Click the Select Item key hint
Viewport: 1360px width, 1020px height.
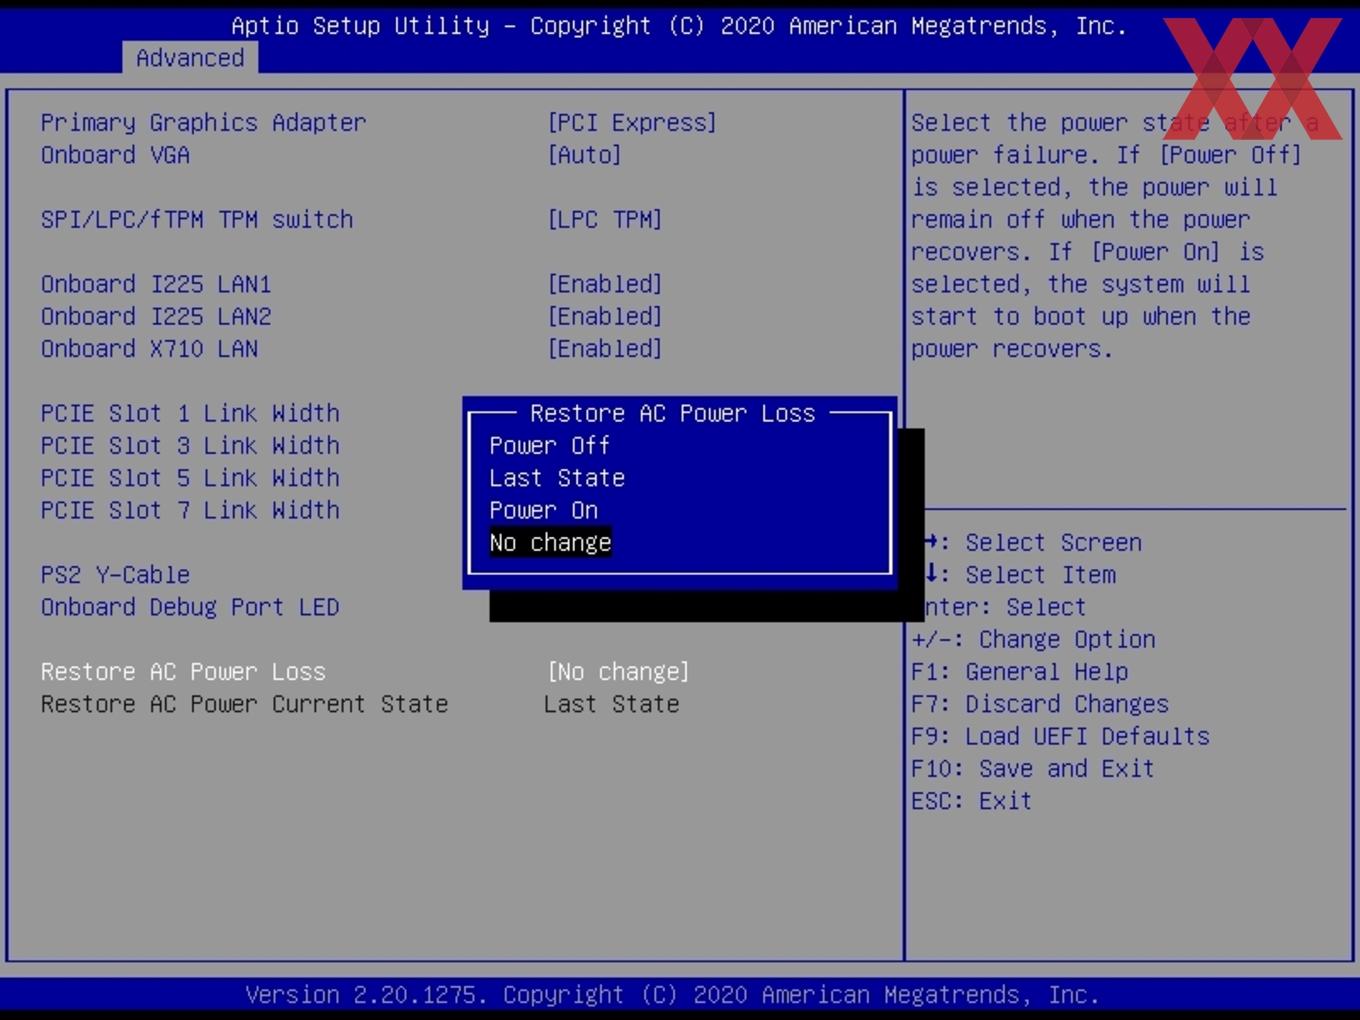pos(1019,575)
